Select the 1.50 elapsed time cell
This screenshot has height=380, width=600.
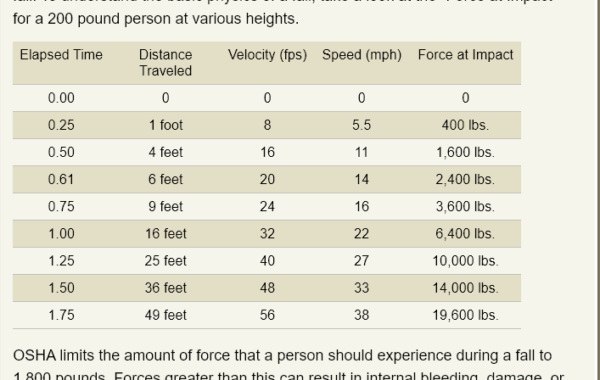coord(61,288)
